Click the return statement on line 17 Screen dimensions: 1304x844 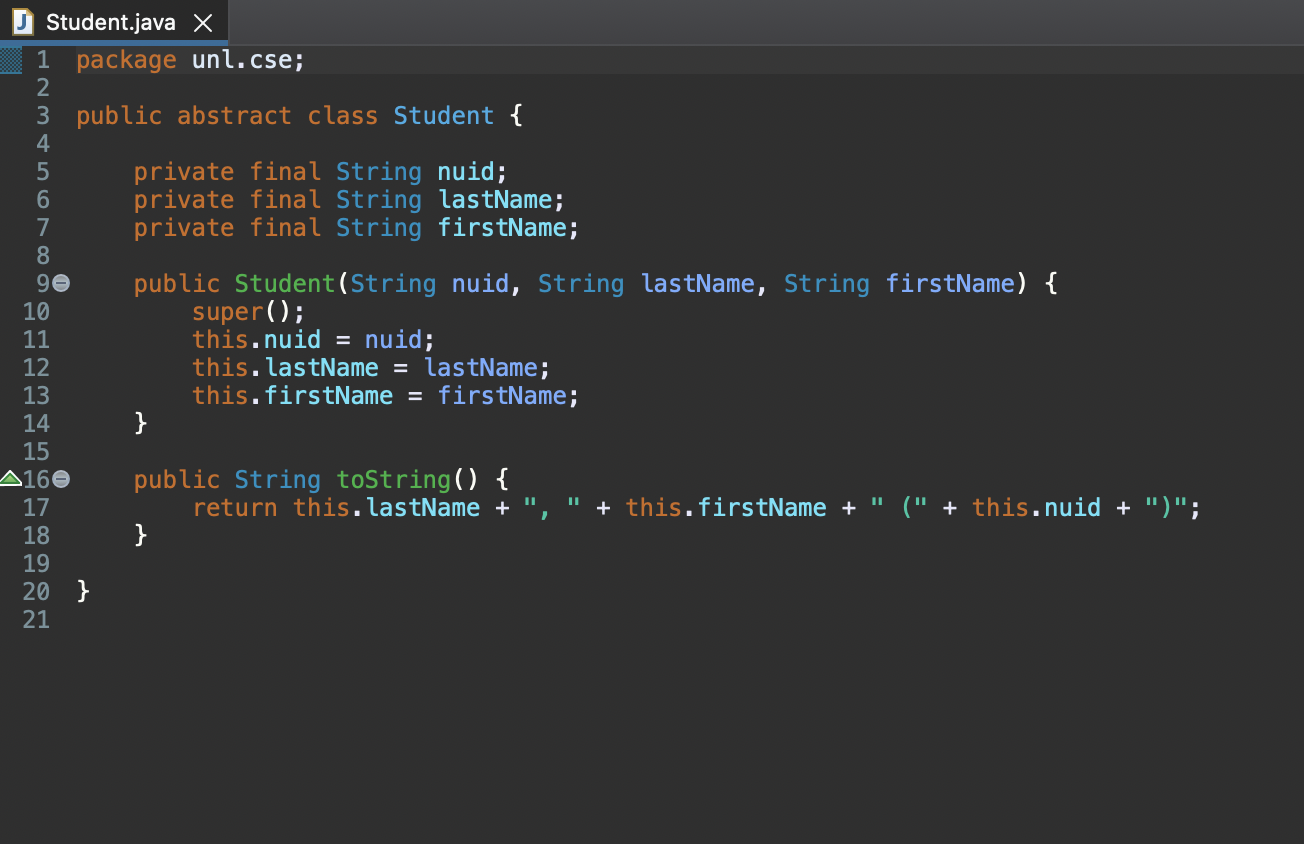[x=234, y=508]
